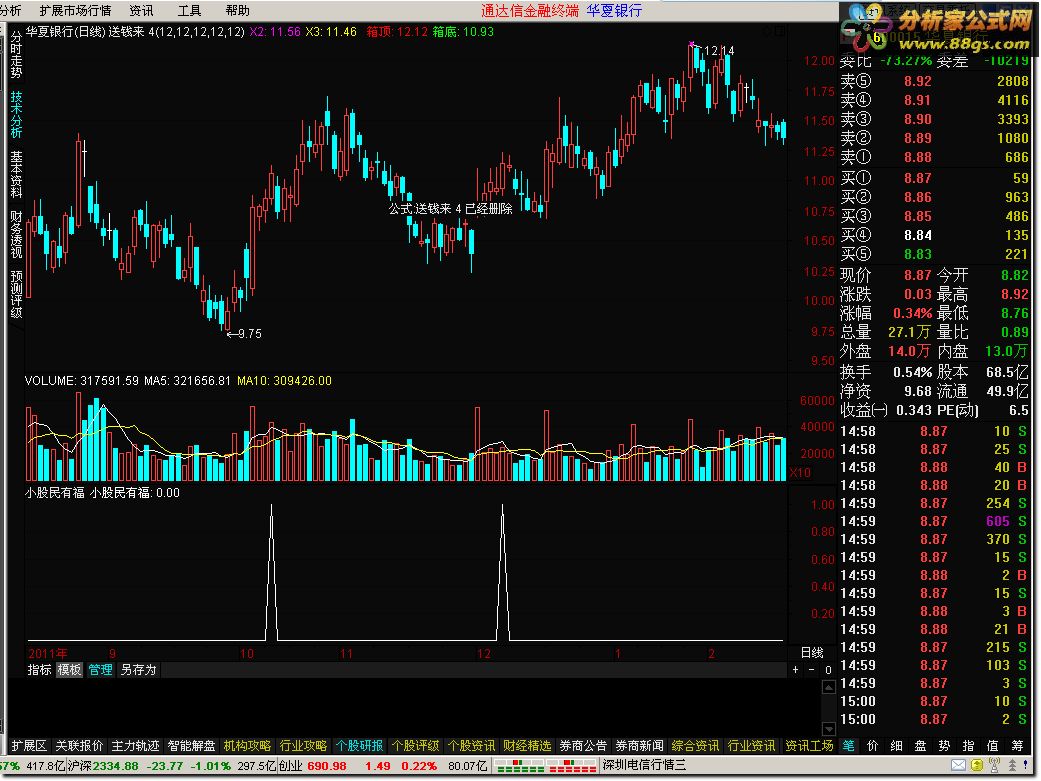This screenshot has height=781, width=1041.
Task: Open the 基本资料 sidebar tab
Action: 16,175
